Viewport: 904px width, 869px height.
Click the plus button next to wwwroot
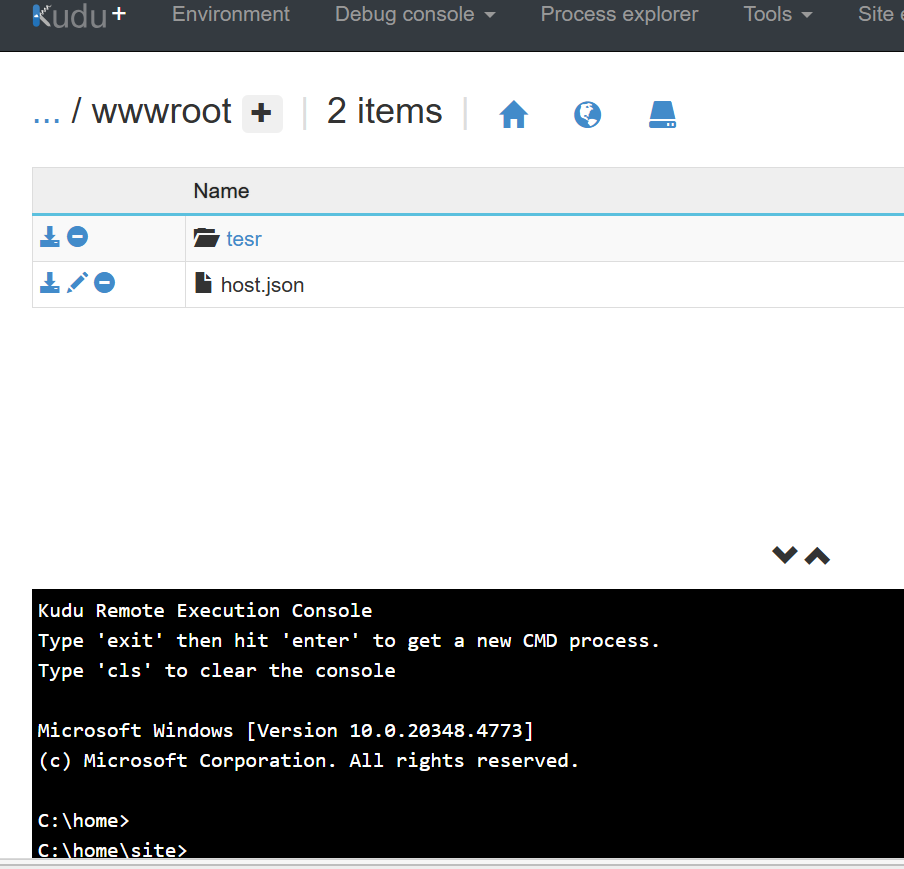[x=262, y=113]
